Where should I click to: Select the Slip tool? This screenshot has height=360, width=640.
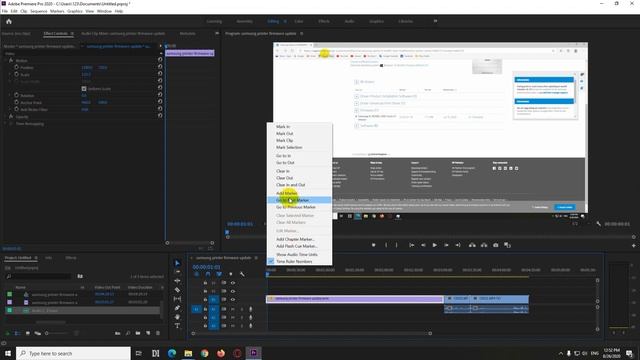(177, 299)
